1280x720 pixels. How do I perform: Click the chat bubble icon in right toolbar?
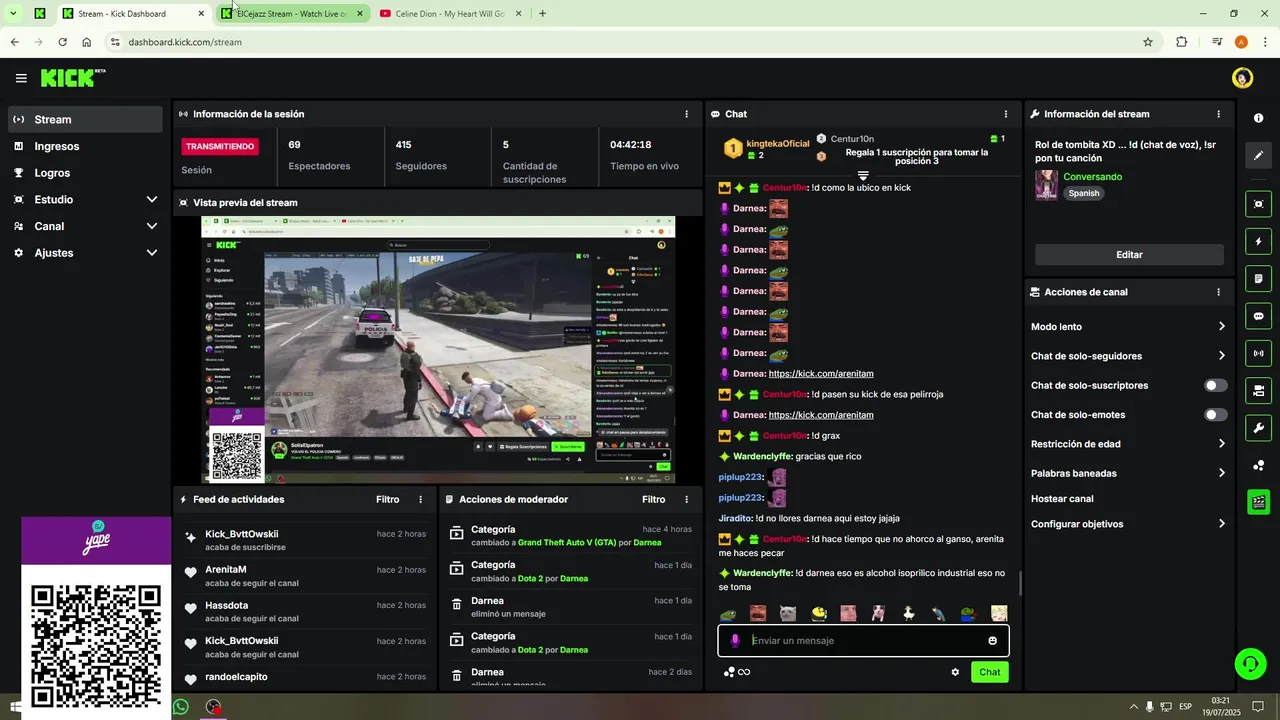(1258, 316)
